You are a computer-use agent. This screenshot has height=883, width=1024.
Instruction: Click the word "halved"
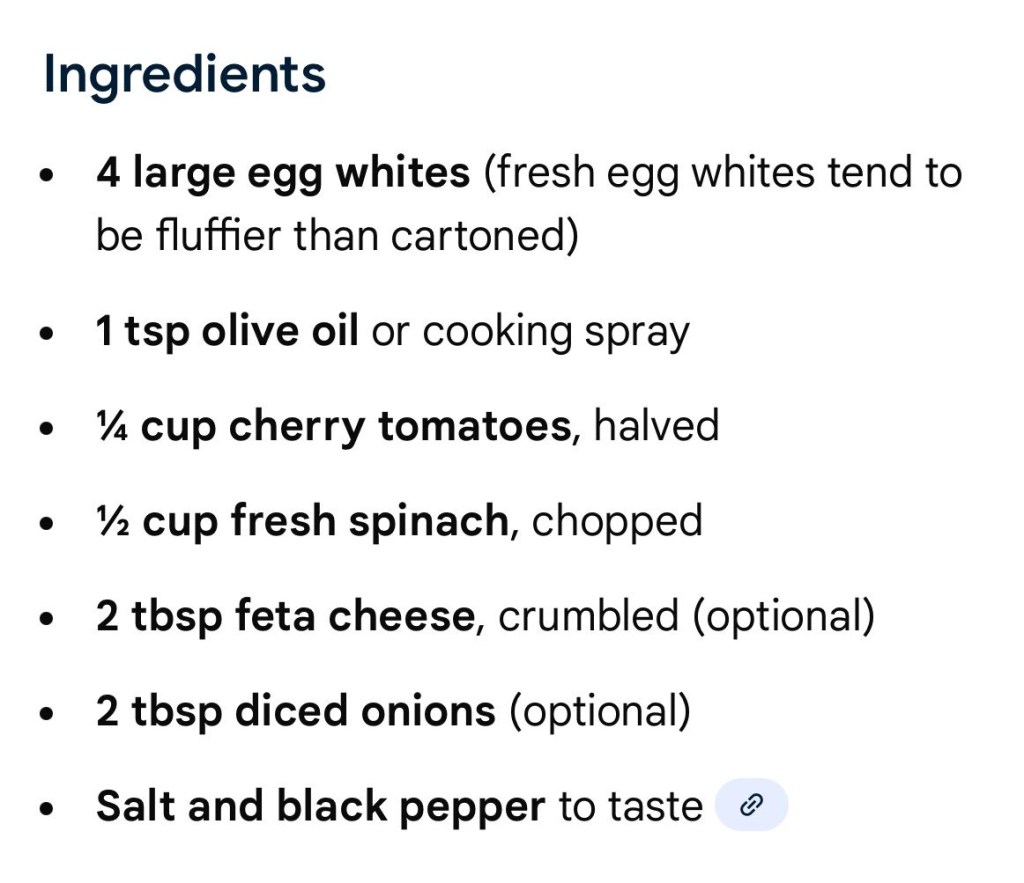point(656,427)
